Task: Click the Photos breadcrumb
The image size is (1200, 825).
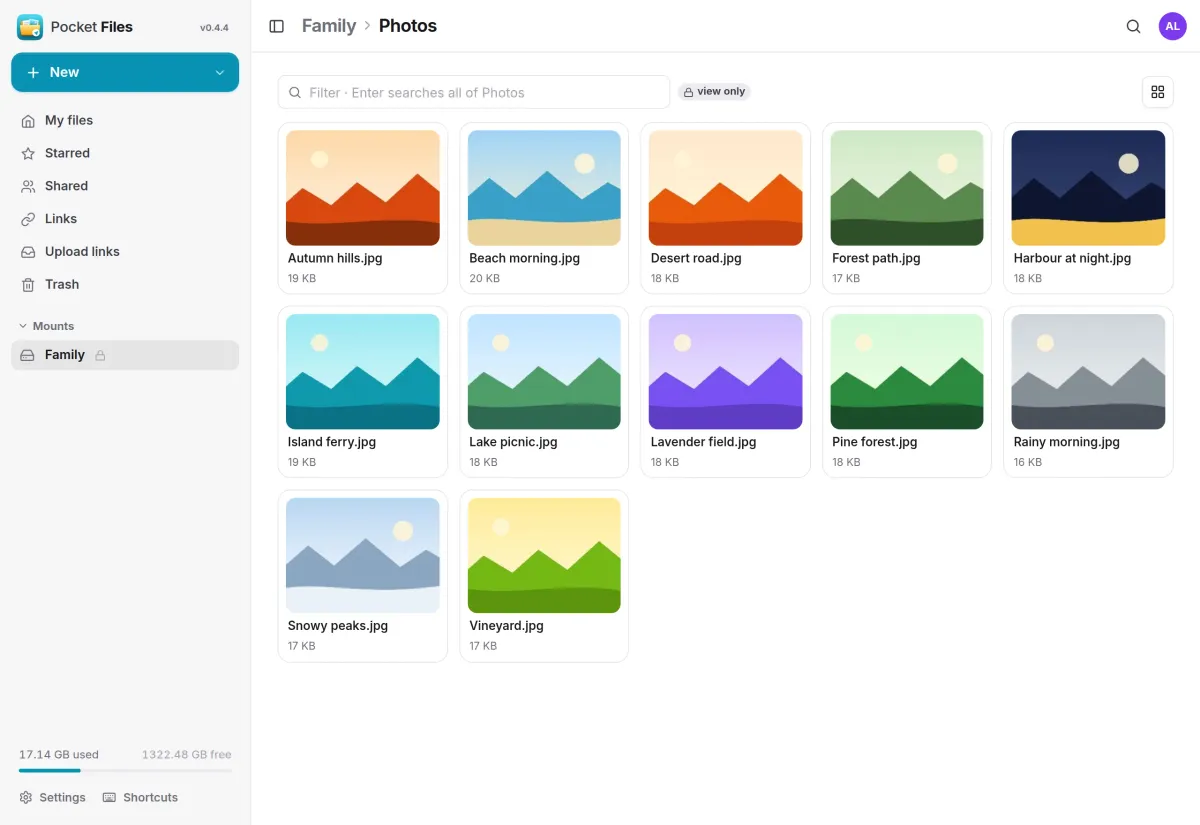Action: 408,26
